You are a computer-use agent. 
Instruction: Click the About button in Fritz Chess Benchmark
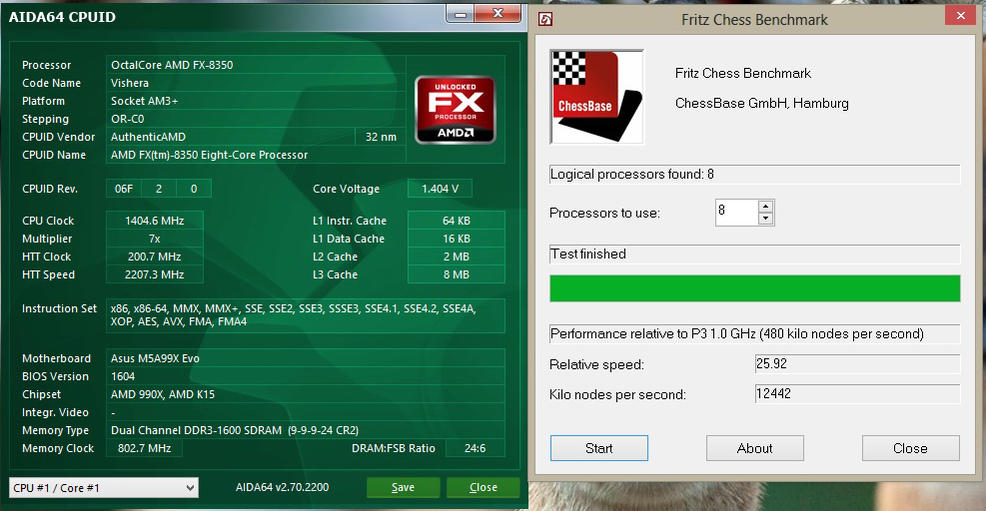pyautogui.click(x=755, y=448)
